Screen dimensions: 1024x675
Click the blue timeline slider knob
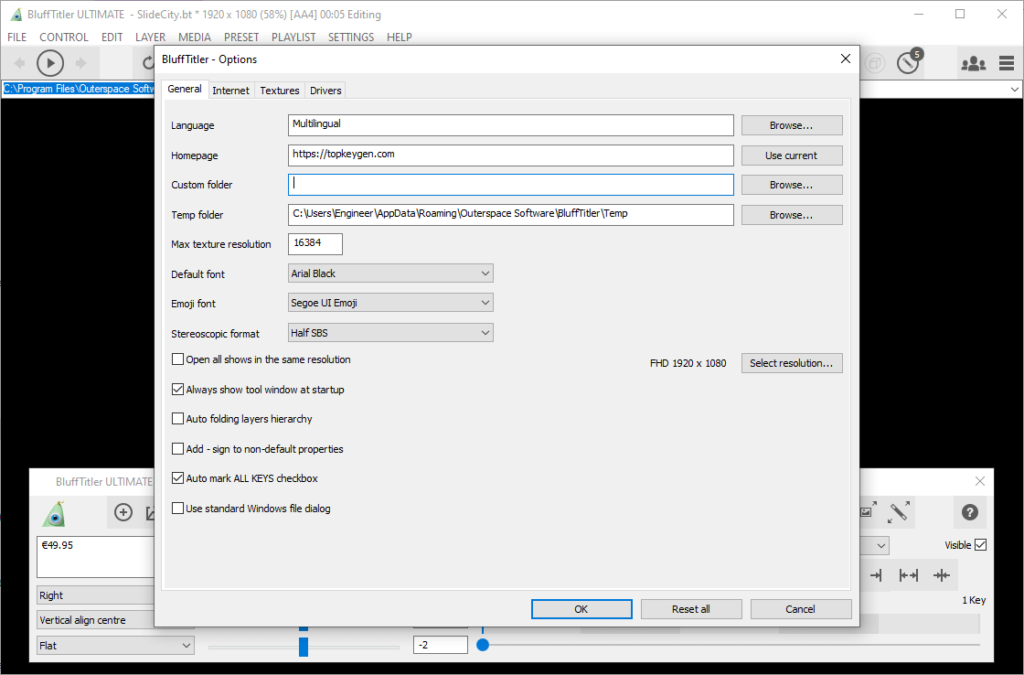483,645
